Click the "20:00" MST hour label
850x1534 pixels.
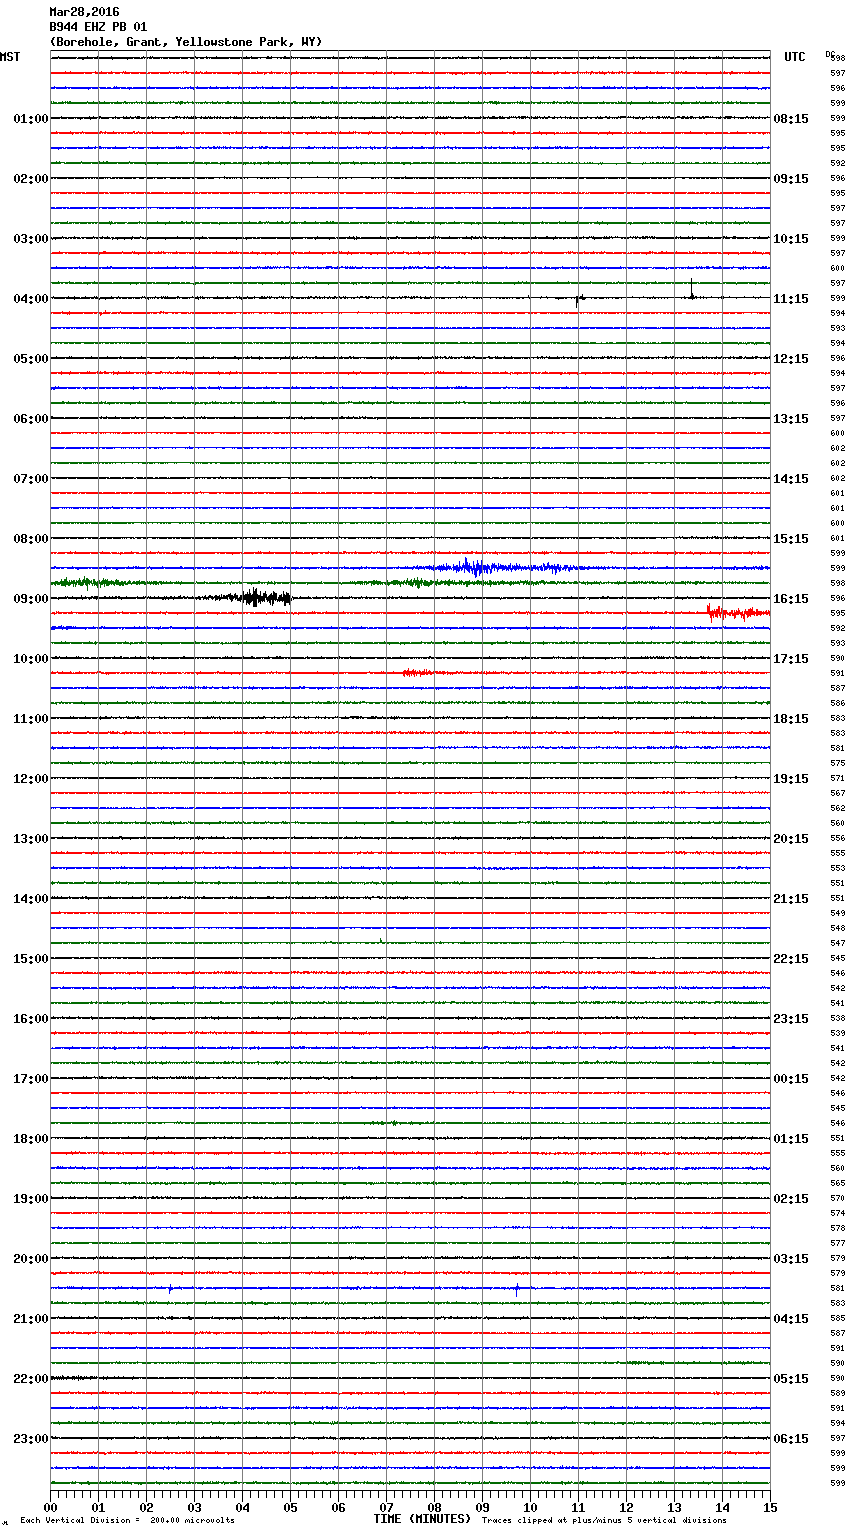pos(30,1259)
